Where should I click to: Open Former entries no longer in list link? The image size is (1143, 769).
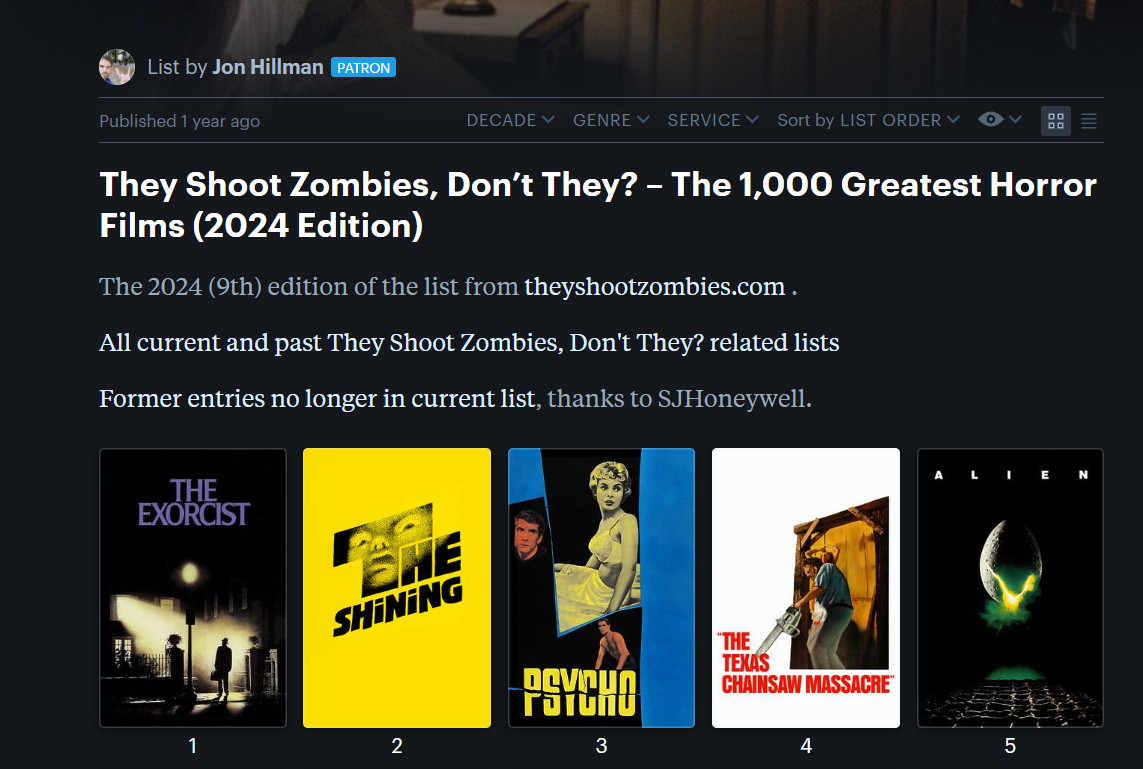[317, 399]
